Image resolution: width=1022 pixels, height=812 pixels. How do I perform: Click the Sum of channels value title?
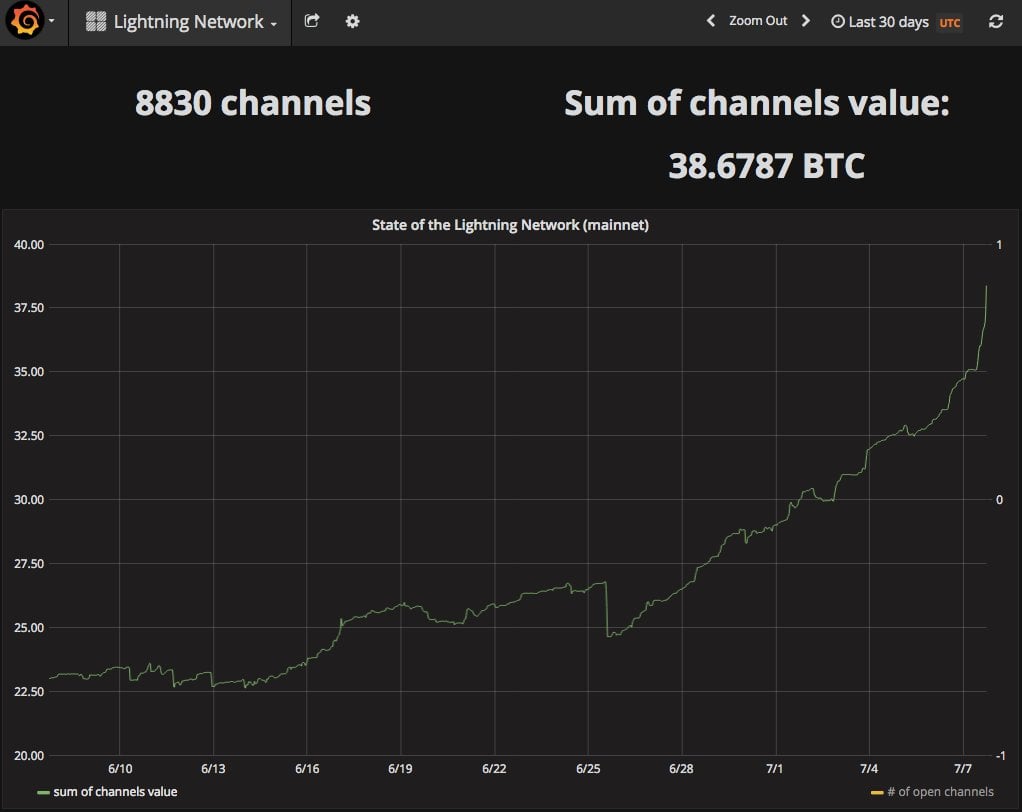coord(757,103)
